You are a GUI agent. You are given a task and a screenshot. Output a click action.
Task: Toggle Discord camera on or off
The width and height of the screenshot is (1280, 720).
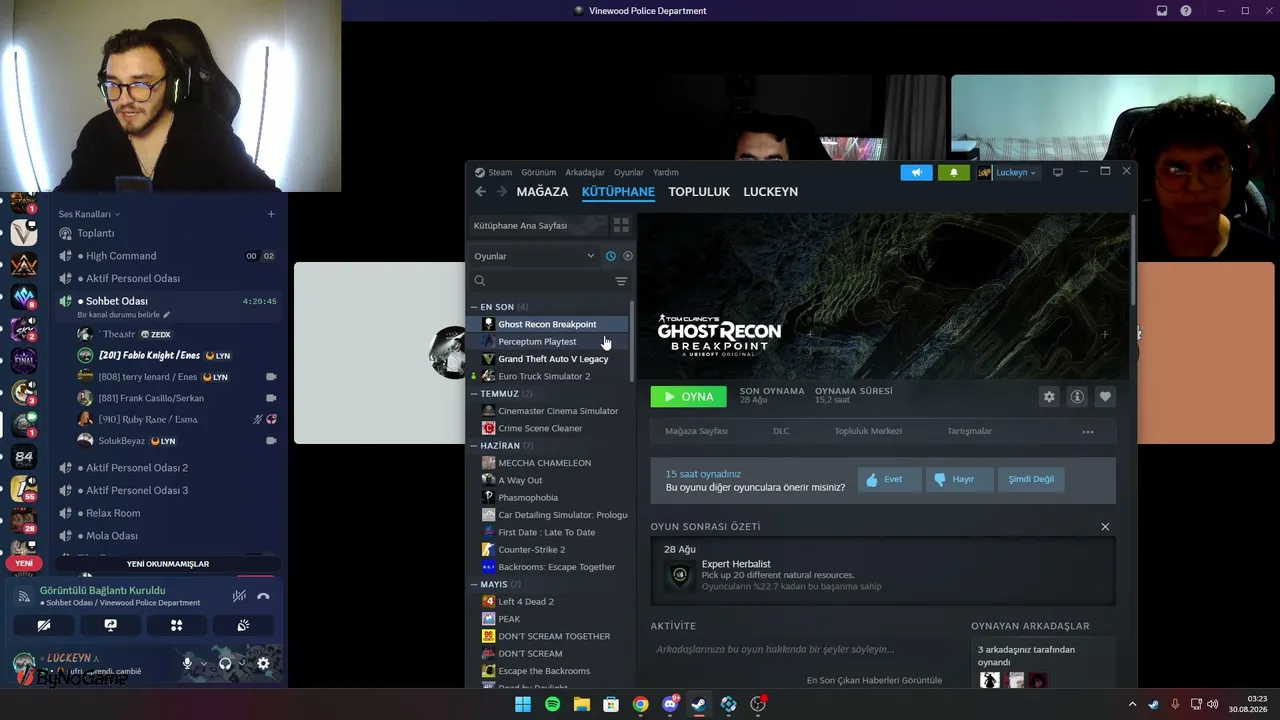(44, 625)
